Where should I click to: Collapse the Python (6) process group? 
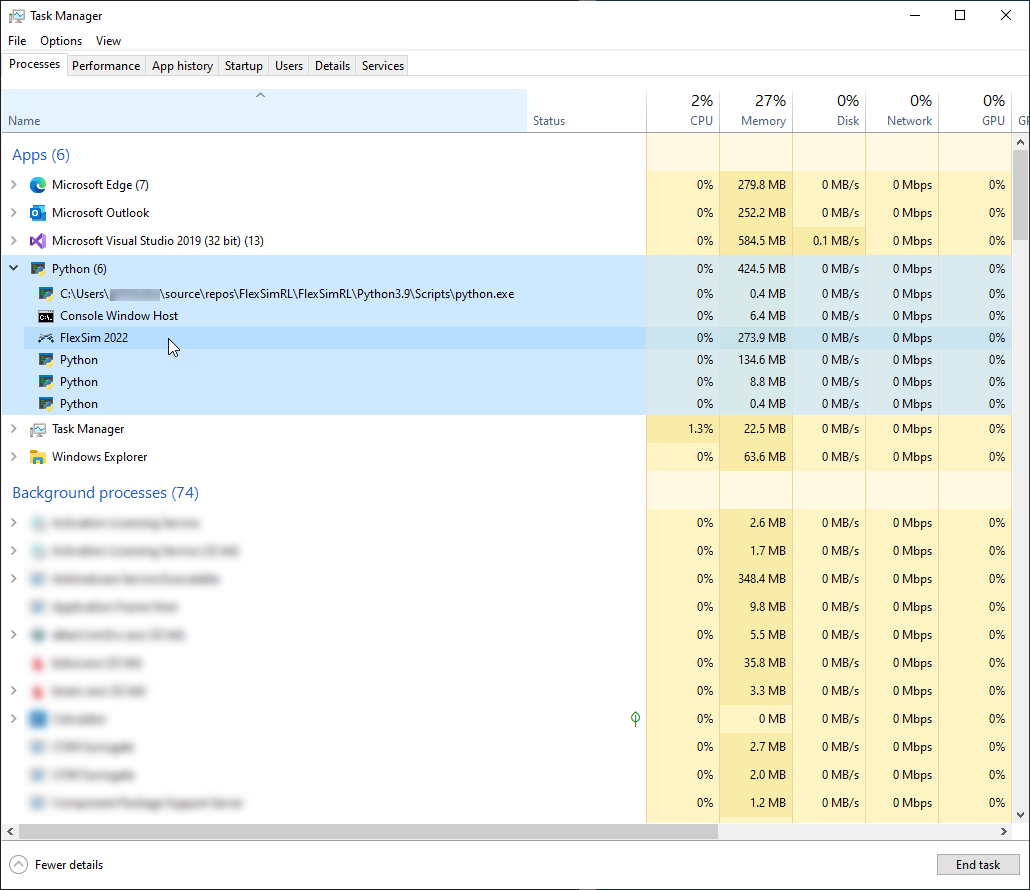(x=13, y=269)
